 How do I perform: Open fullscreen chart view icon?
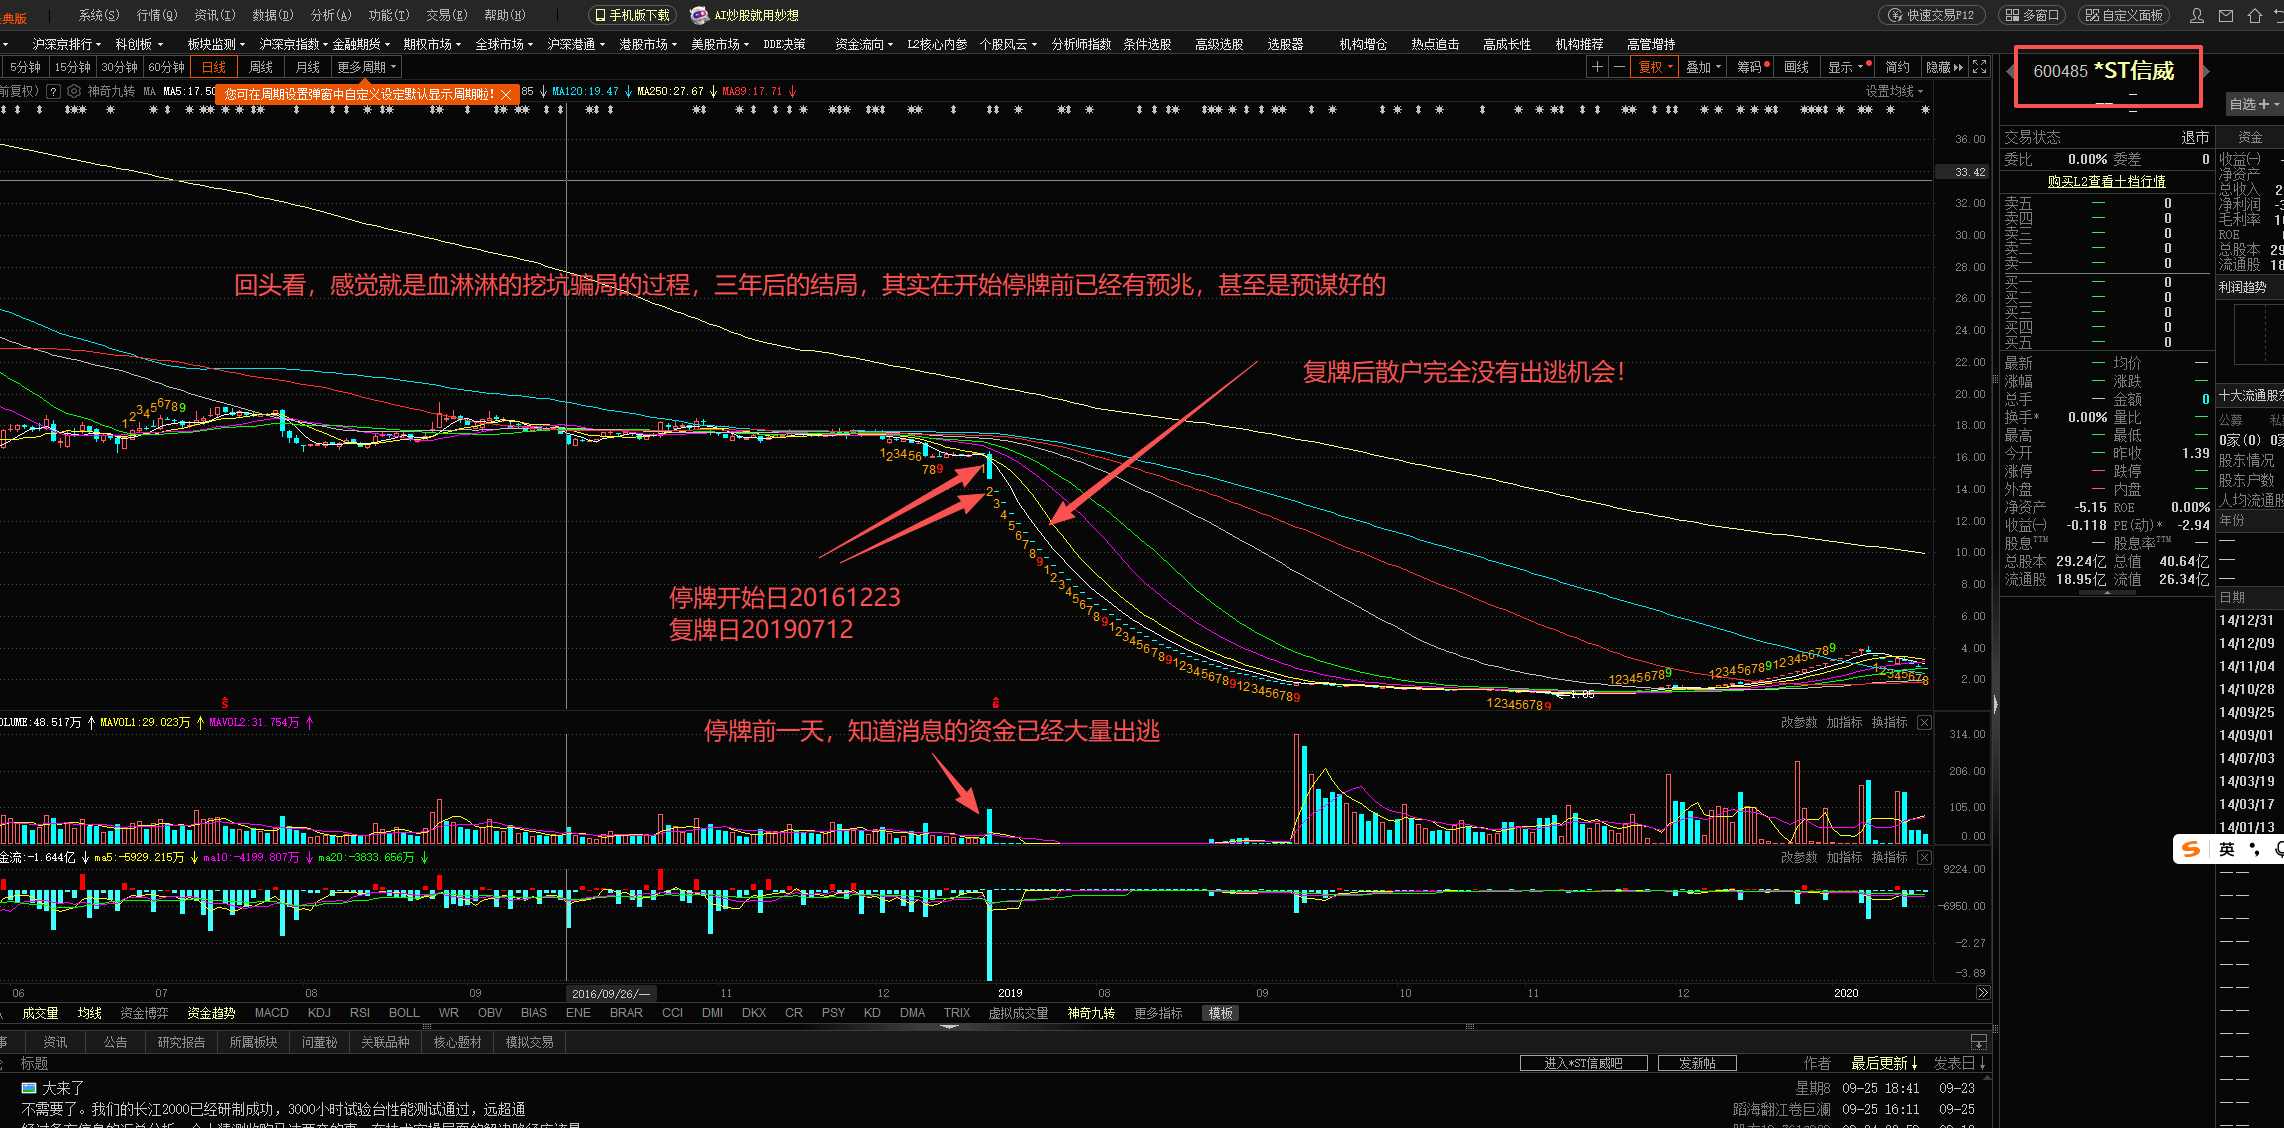(x=1979, y=67)
